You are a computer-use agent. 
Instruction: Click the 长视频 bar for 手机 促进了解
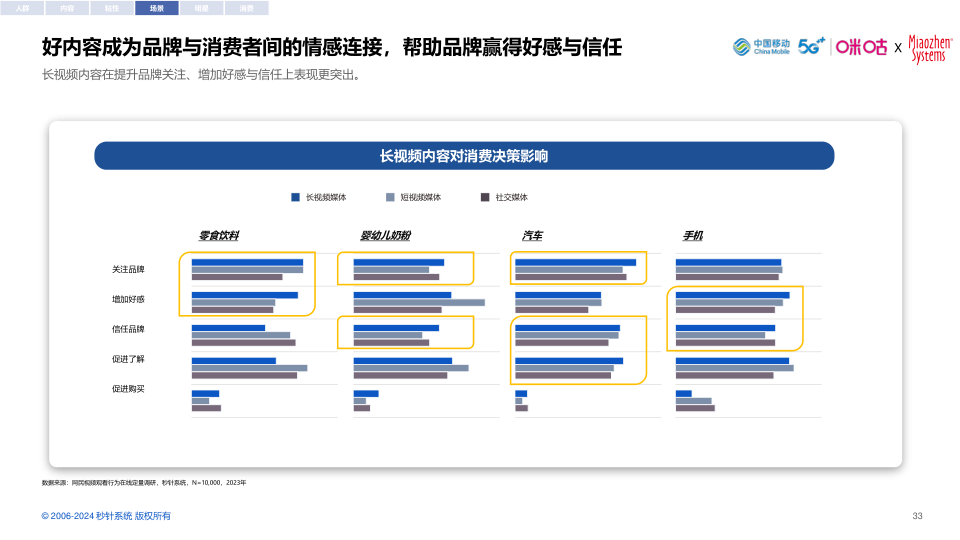(x=732, y=361)
